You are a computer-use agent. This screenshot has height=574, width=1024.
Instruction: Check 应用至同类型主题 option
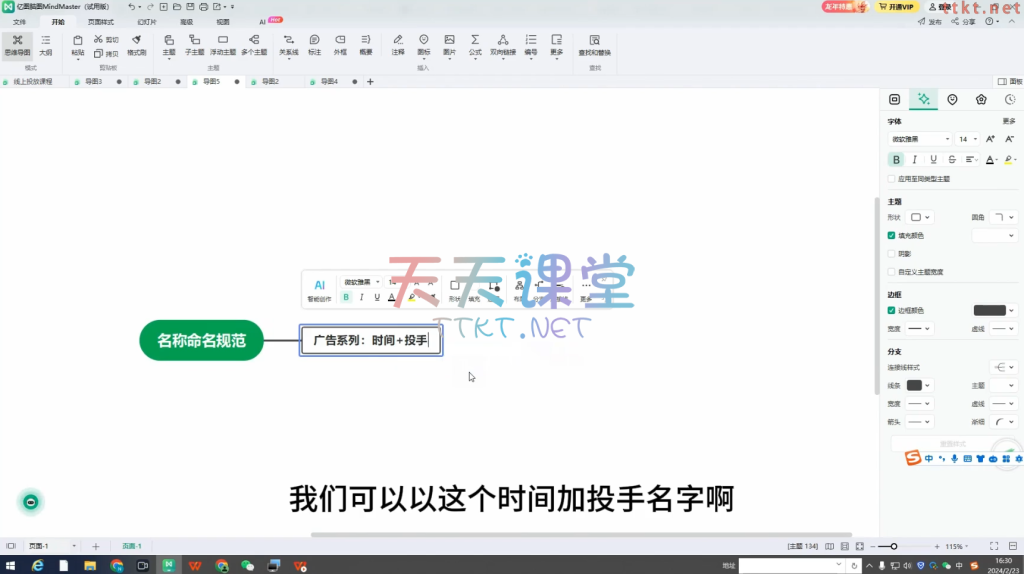892,179
